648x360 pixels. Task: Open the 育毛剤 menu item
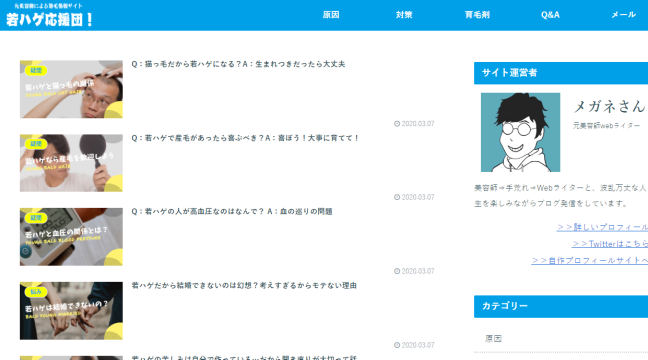[477, 15]
